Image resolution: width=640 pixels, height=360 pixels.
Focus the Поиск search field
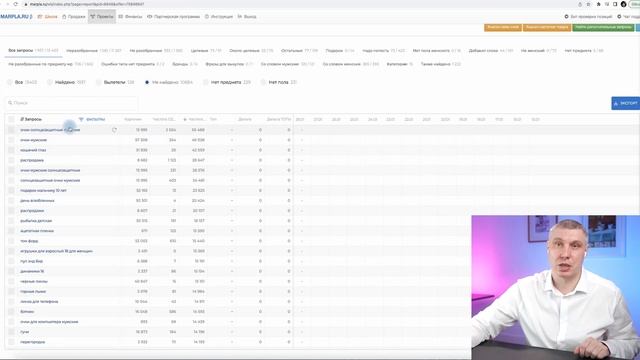(71, 103)
